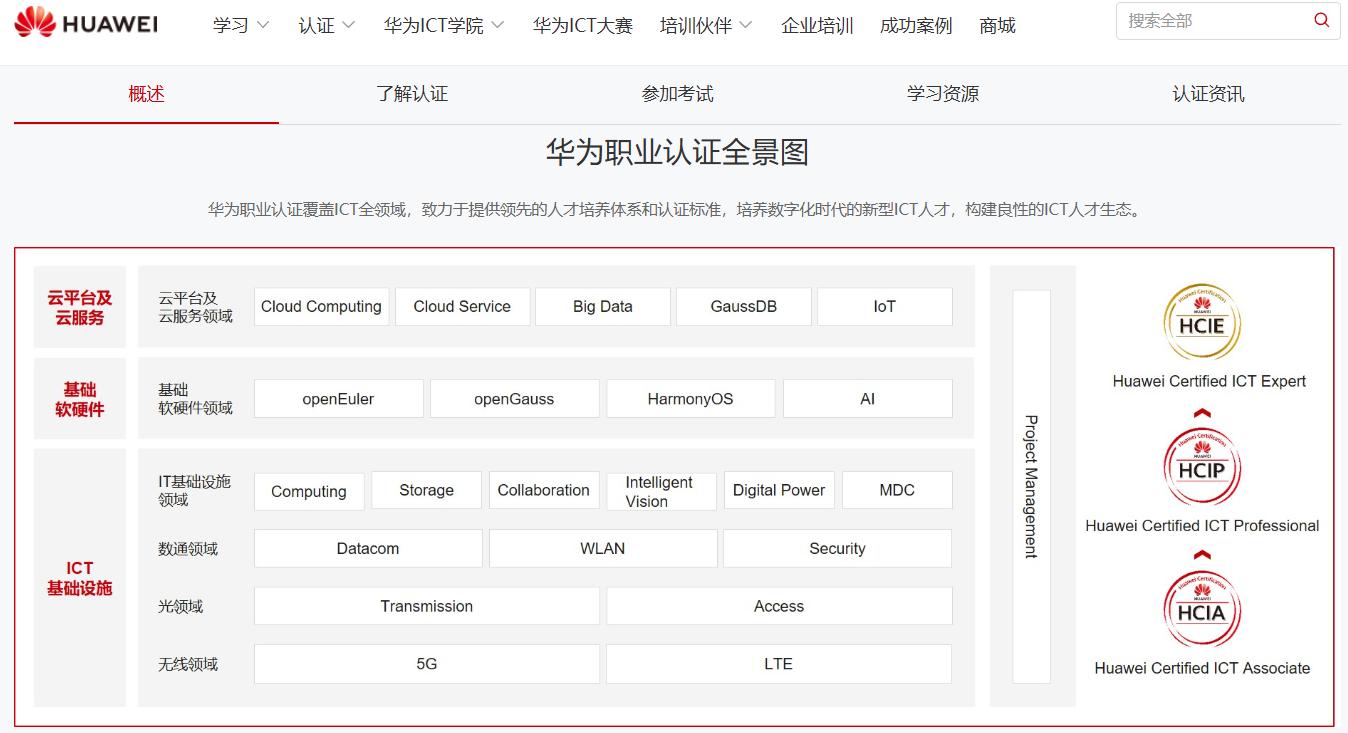Open the 华为ICT学院 dropdown

click(x=444, y=26)
